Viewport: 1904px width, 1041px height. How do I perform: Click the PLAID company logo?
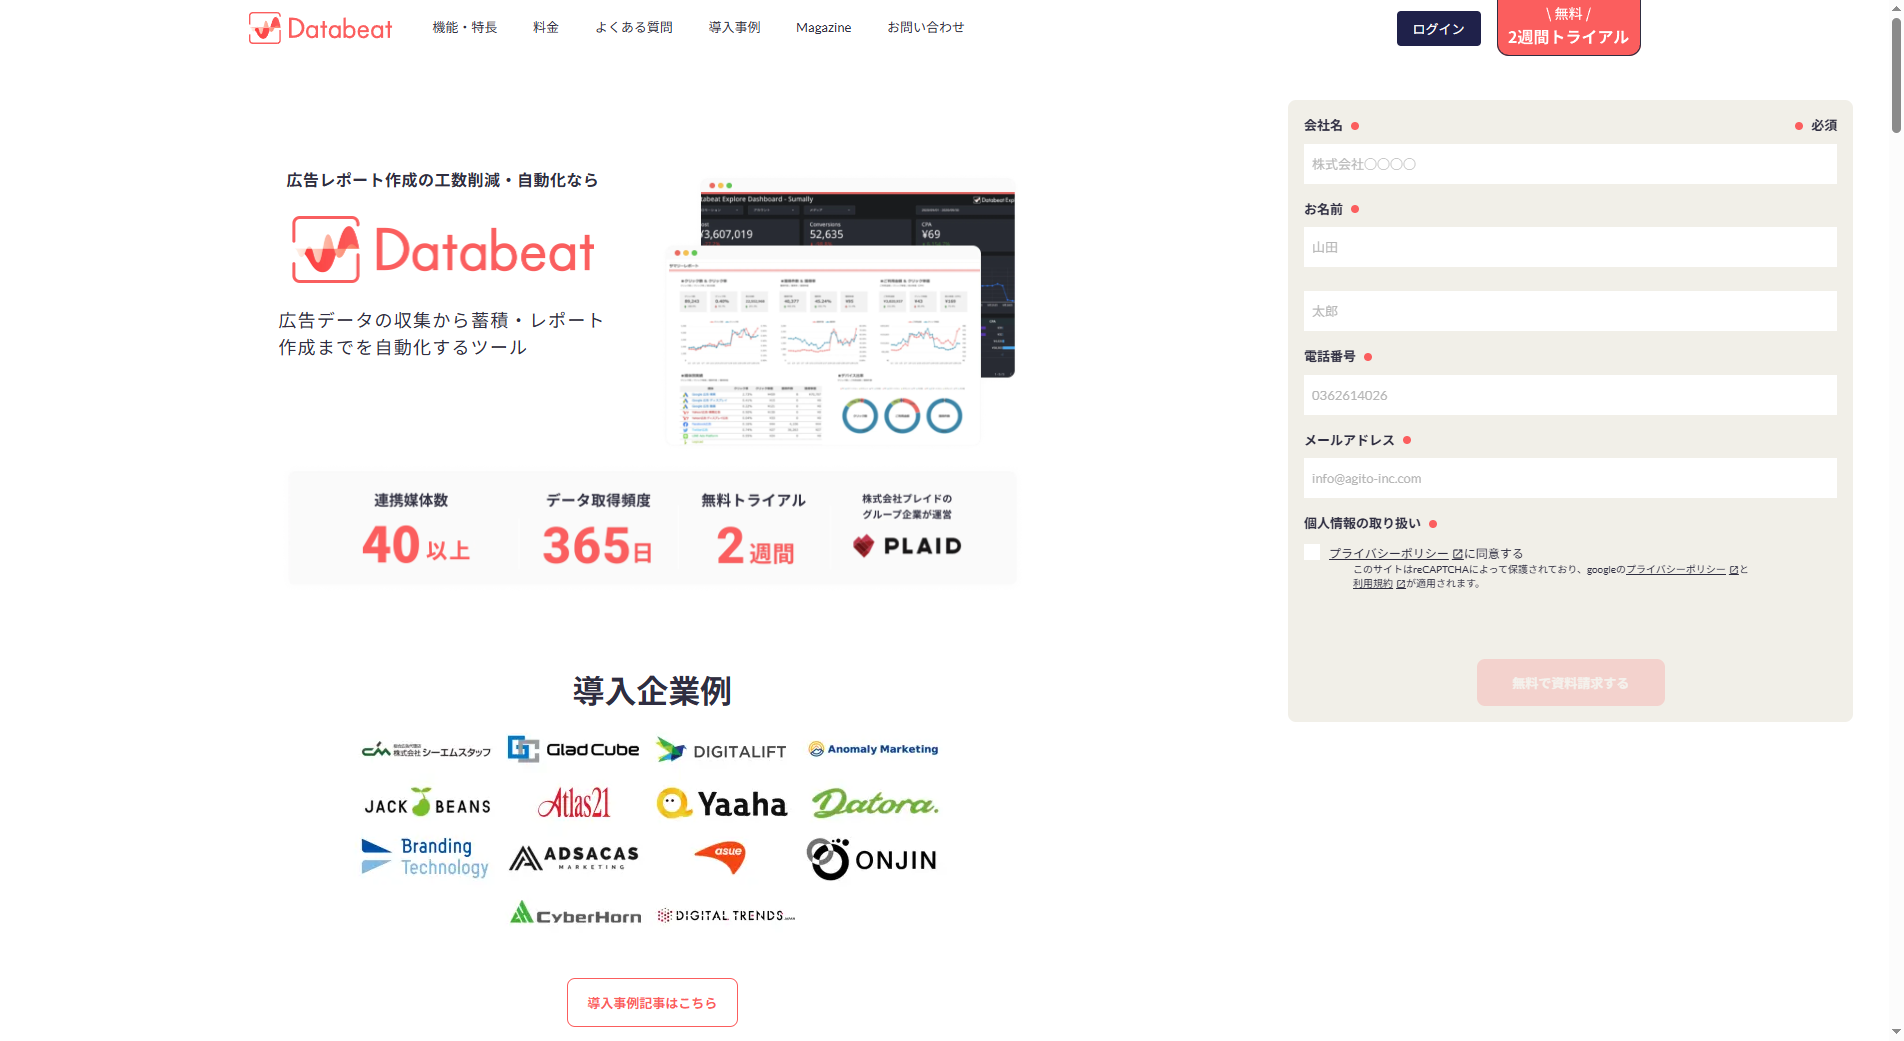(907, 546)
